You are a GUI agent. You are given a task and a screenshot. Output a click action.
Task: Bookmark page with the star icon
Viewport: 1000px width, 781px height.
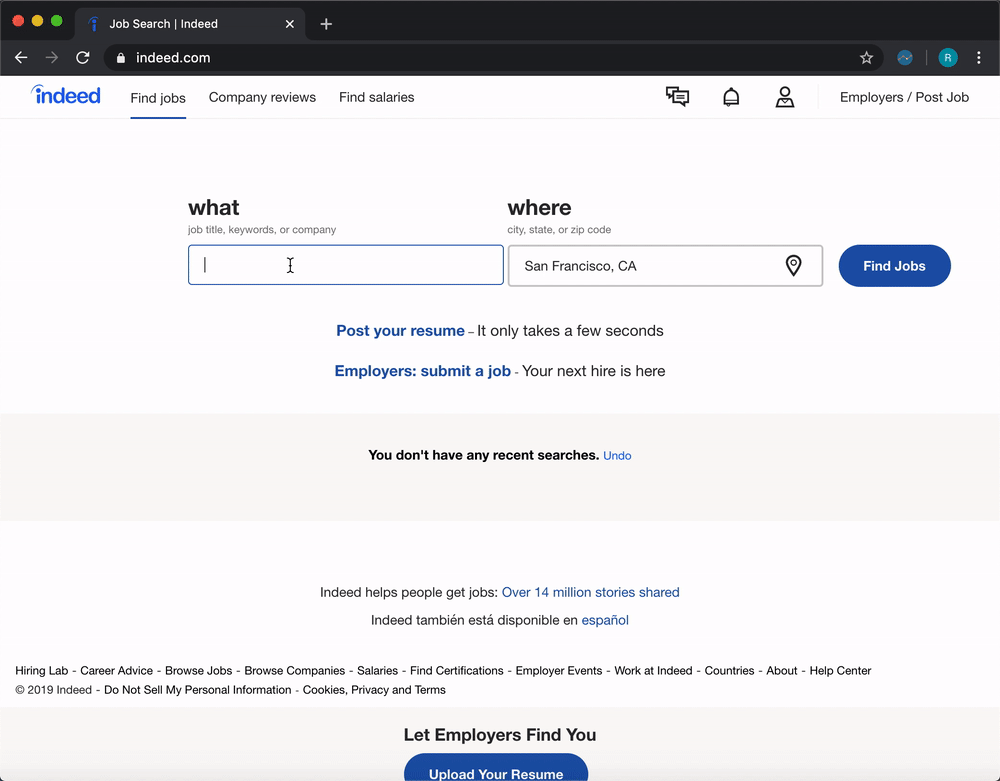(866, 58)
